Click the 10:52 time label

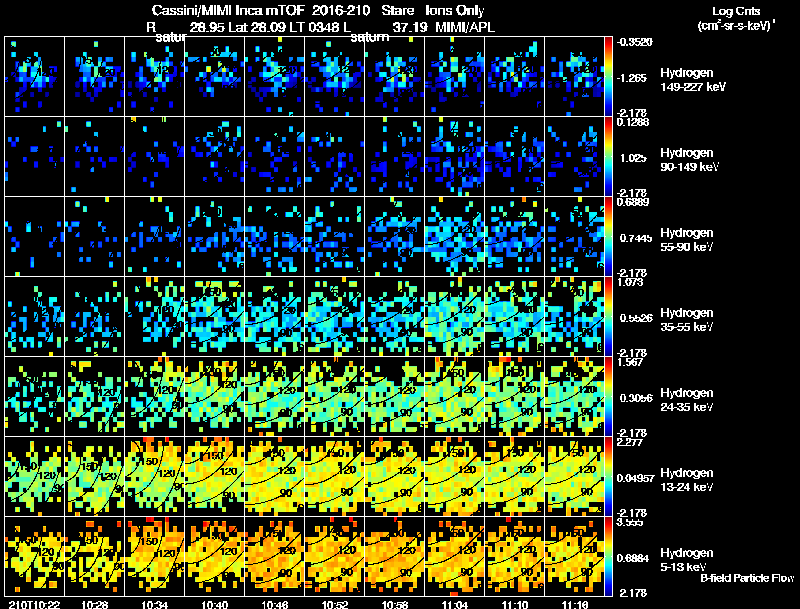[335, 604]
